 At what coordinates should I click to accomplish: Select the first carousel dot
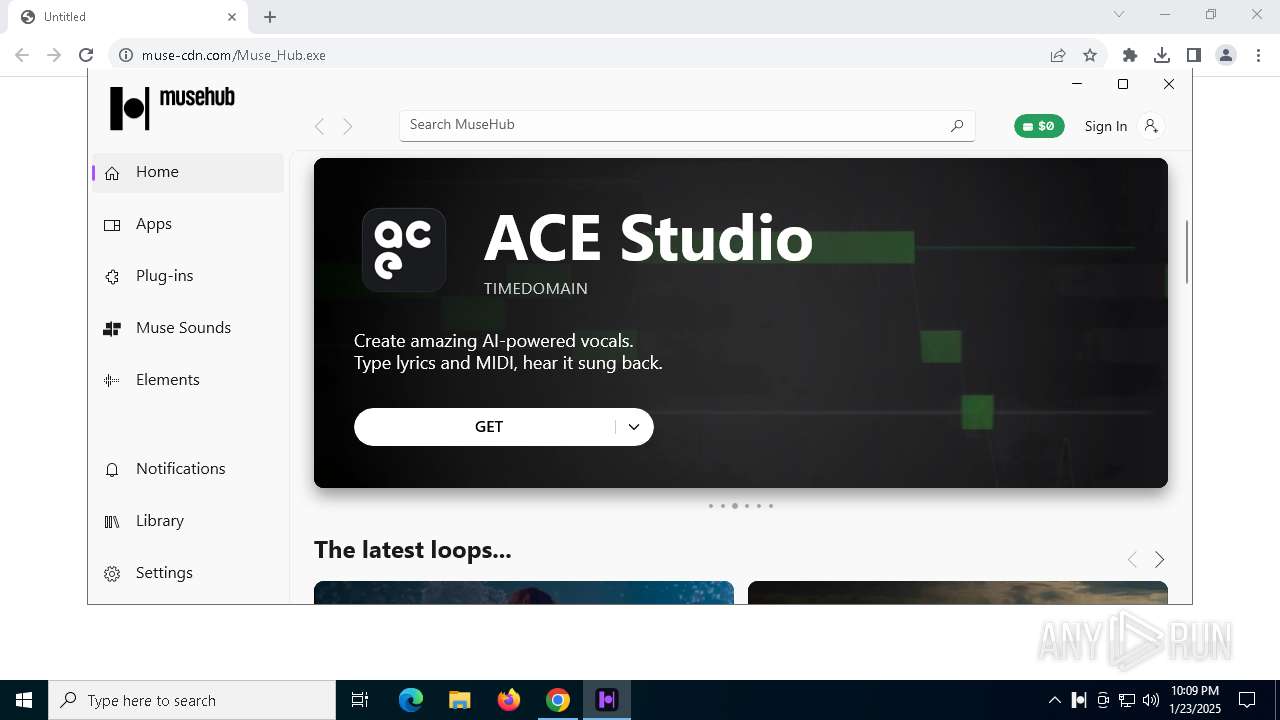[x=711, y=506]
